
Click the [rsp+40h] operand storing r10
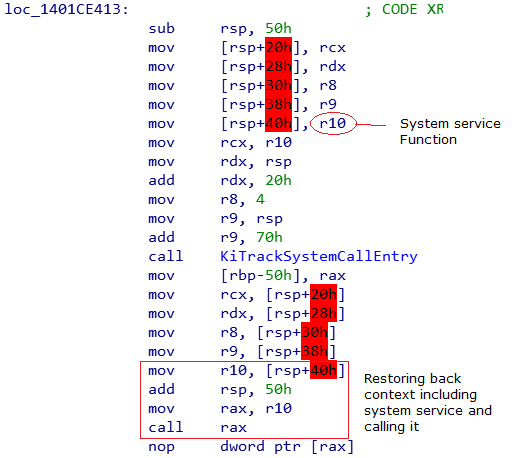click(262, 124)
